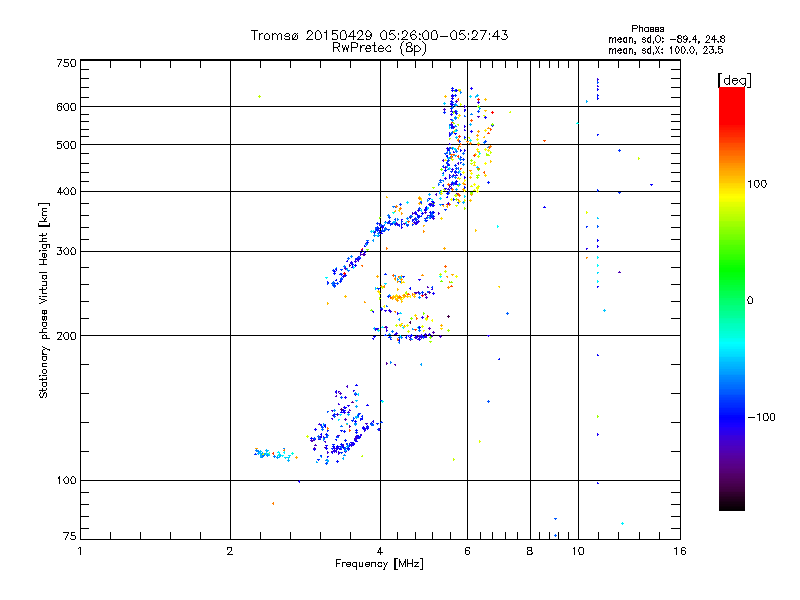The width and height of the screenshot is (800, 600).
Task: Click the y-axis tick label '100'
Action: (66, 481)
